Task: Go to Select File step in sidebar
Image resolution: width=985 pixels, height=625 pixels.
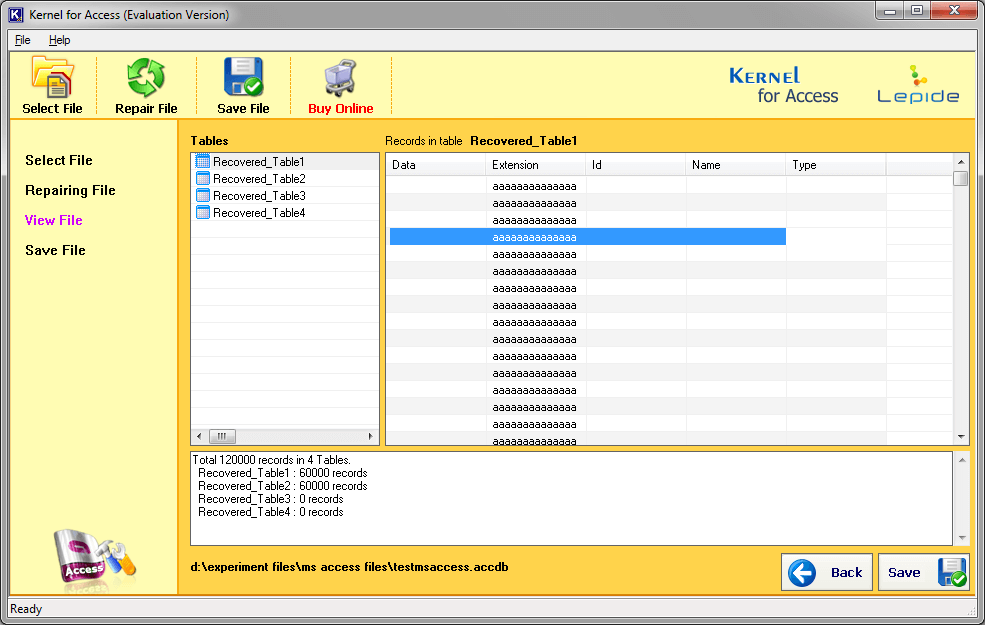Action: [59, 160]
